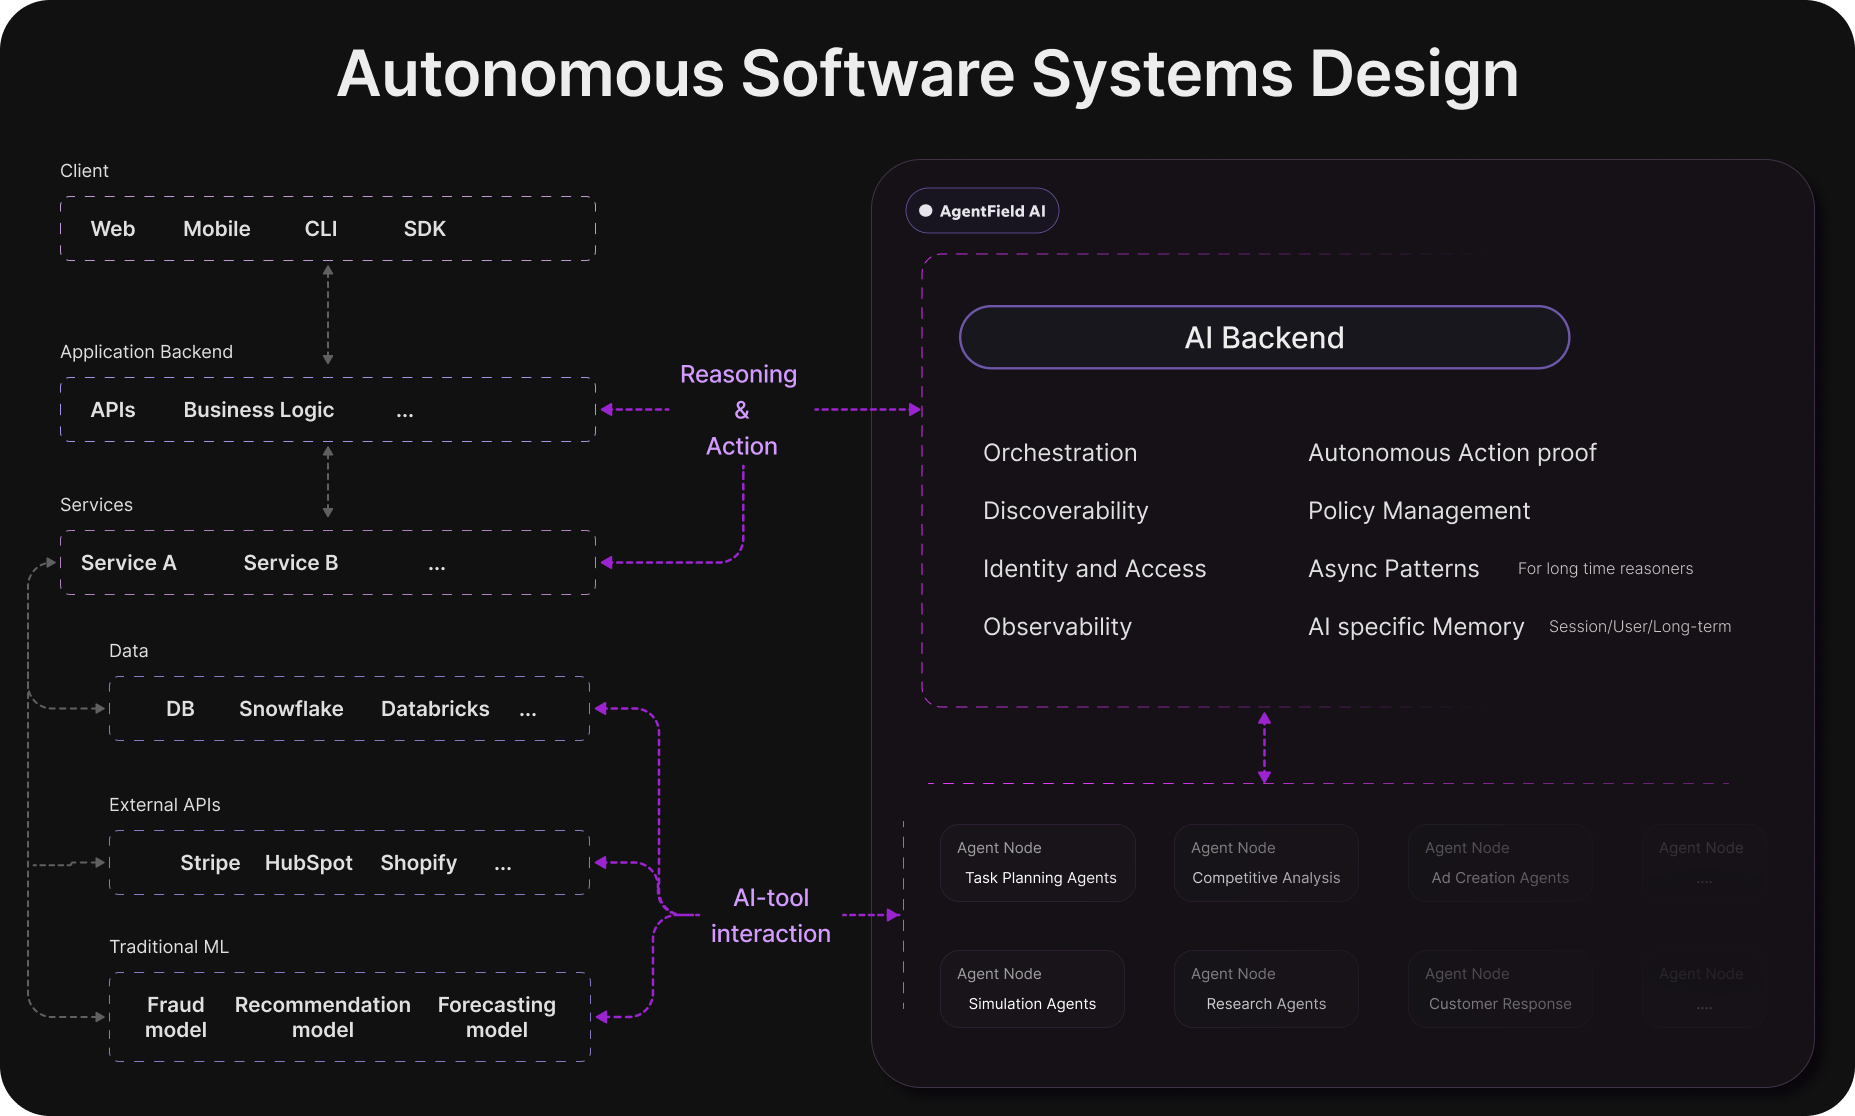Select the Stripe external API icon
Viewport: 1855px width, 1116px height.
210,862
